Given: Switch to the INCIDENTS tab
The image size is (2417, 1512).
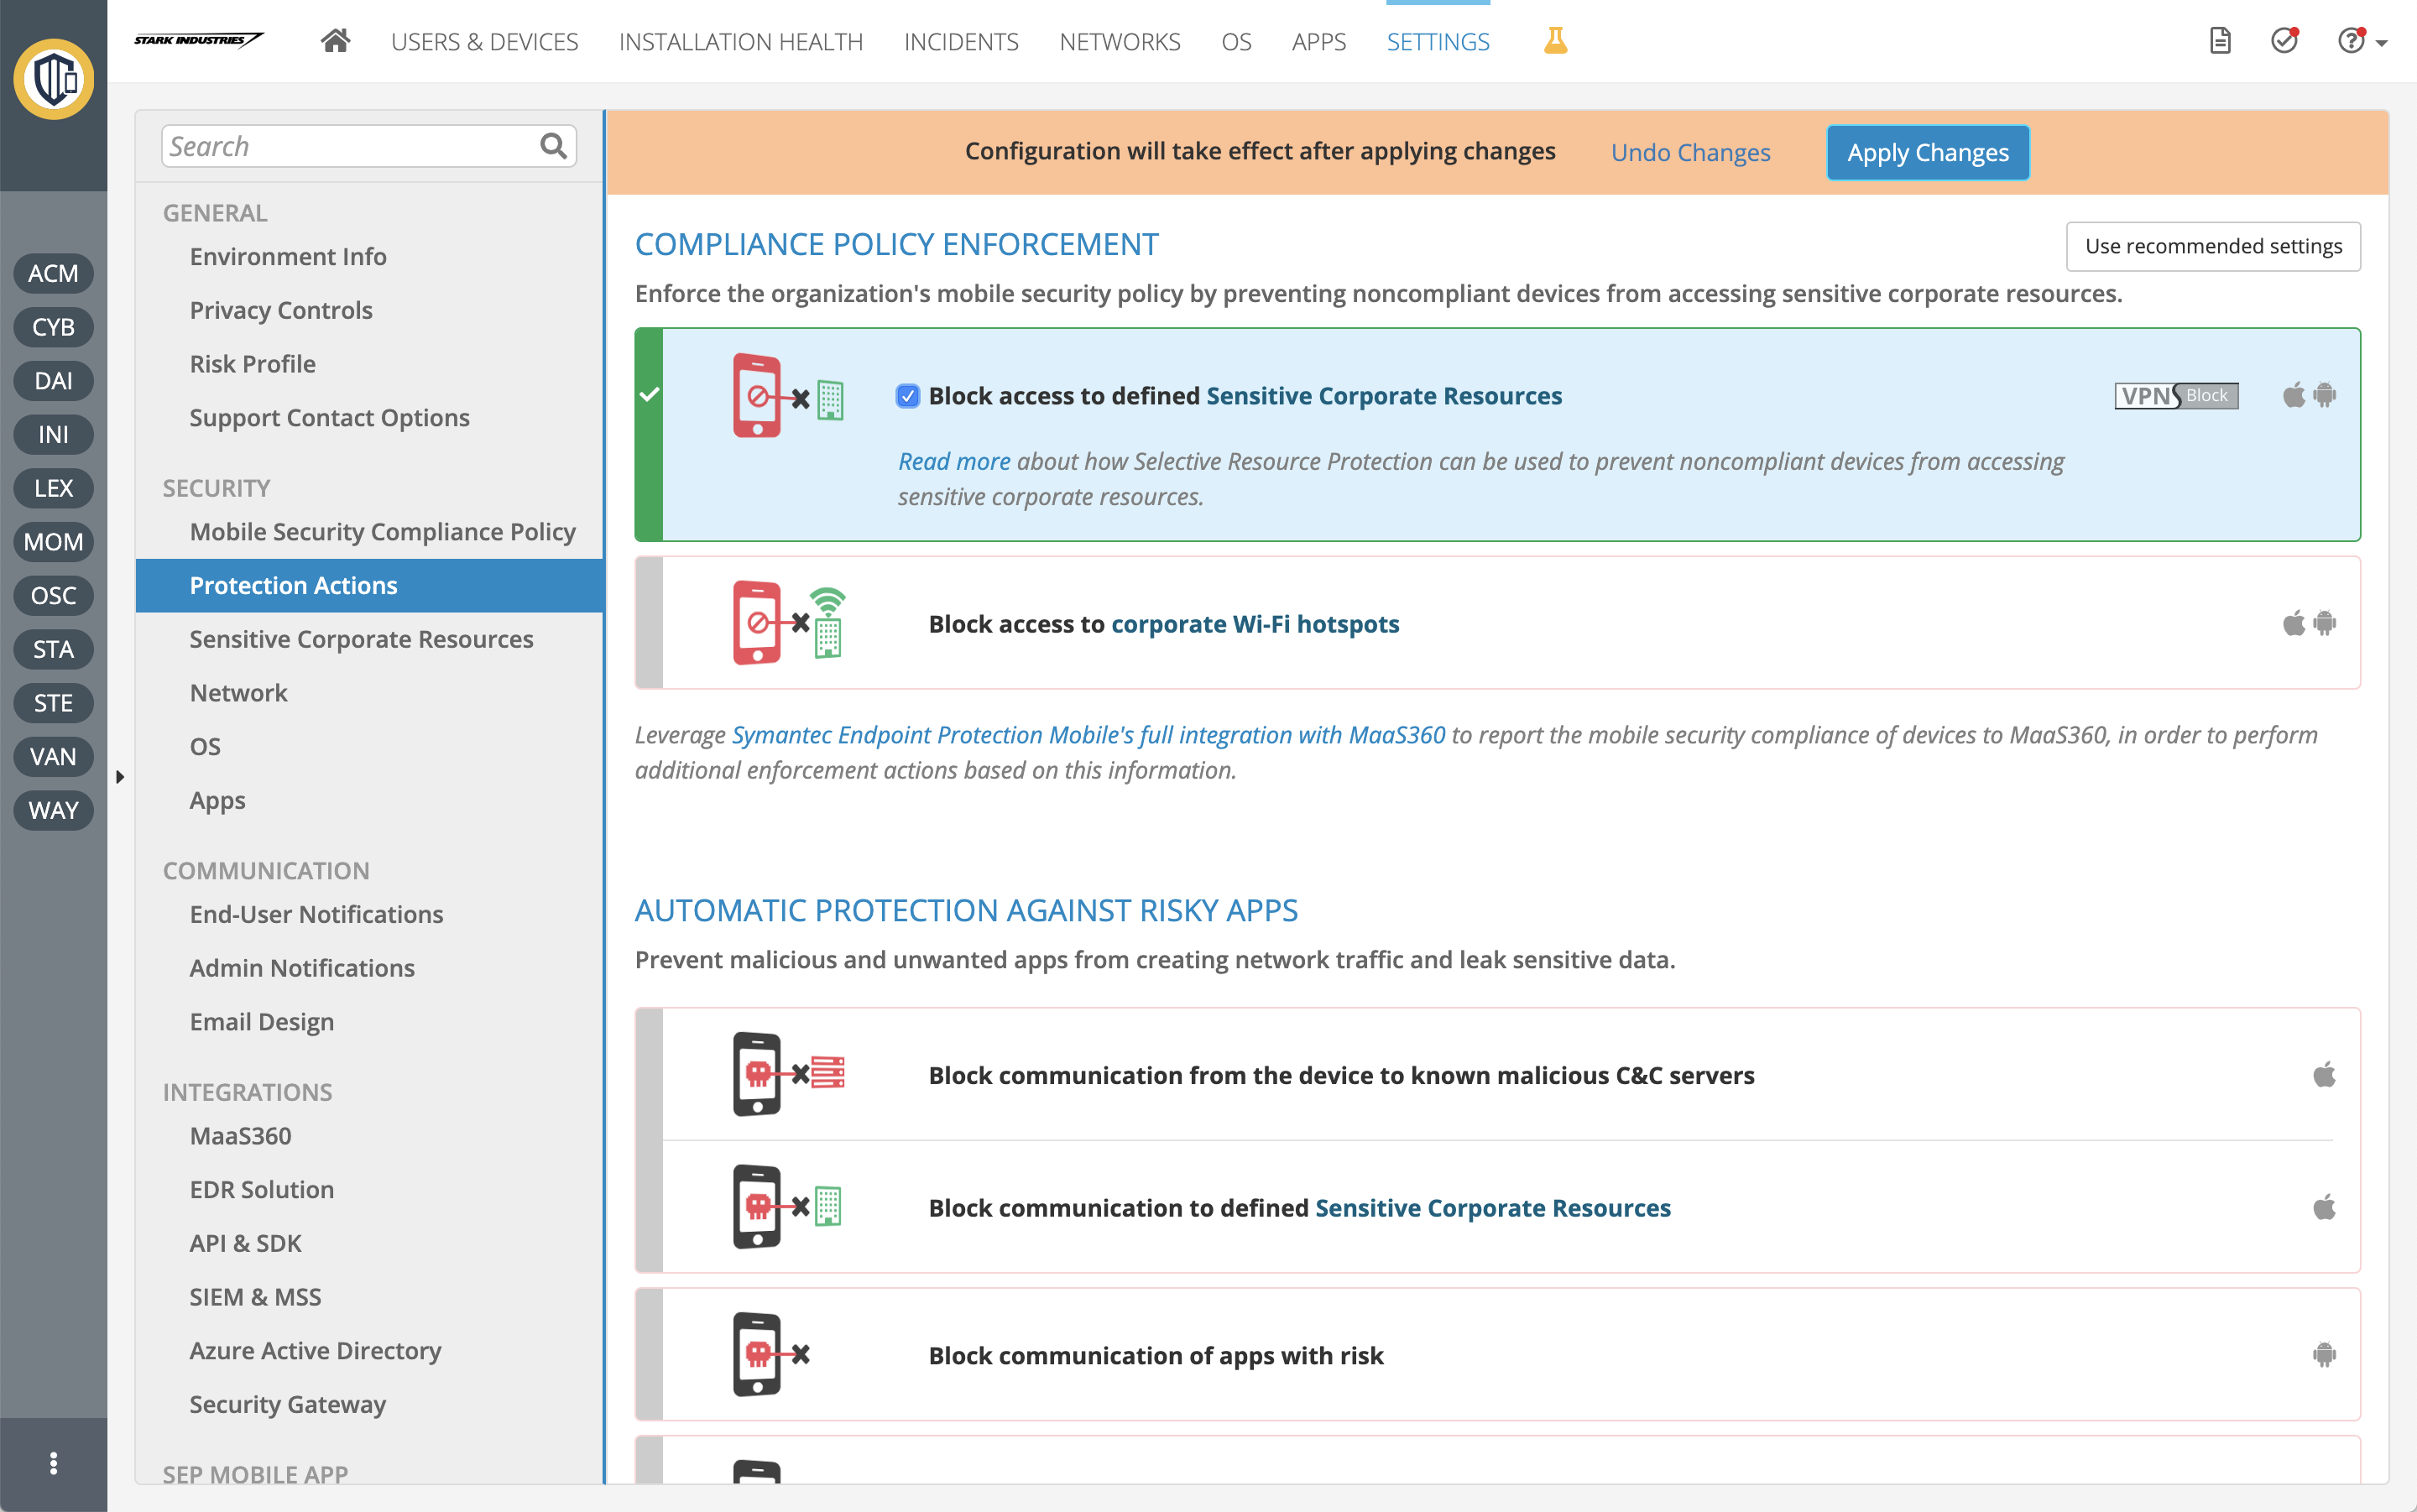Looking at the screenshot, I should (960, 41).
